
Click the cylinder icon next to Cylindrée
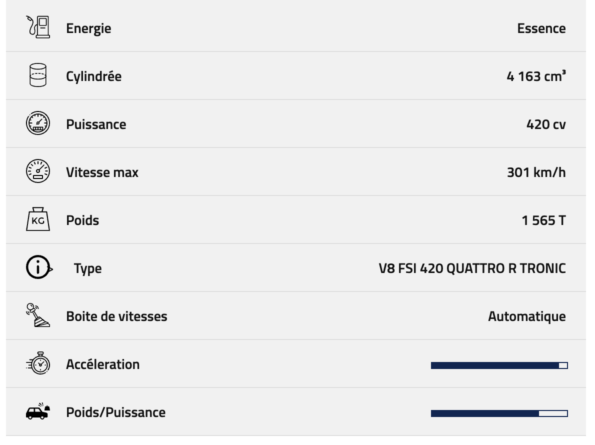pos(38,75)
